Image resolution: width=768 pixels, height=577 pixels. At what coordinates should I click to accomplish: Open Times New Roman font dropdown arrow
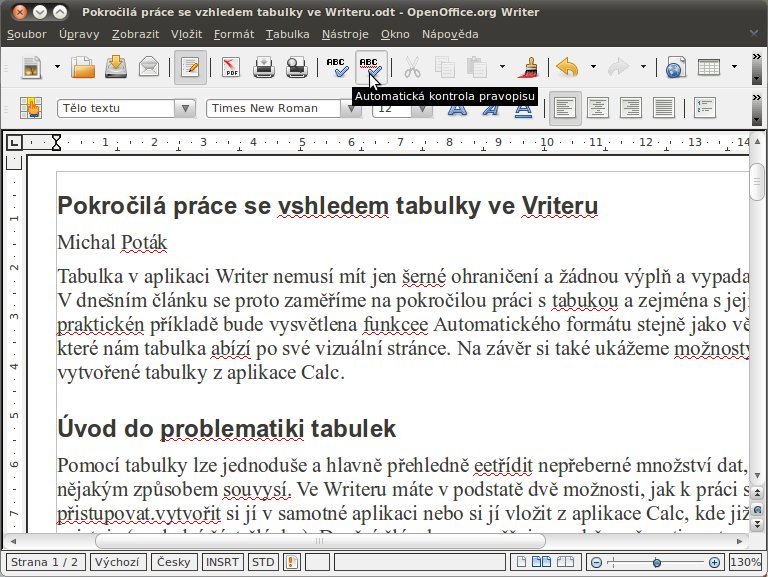(x=351, y=108)
